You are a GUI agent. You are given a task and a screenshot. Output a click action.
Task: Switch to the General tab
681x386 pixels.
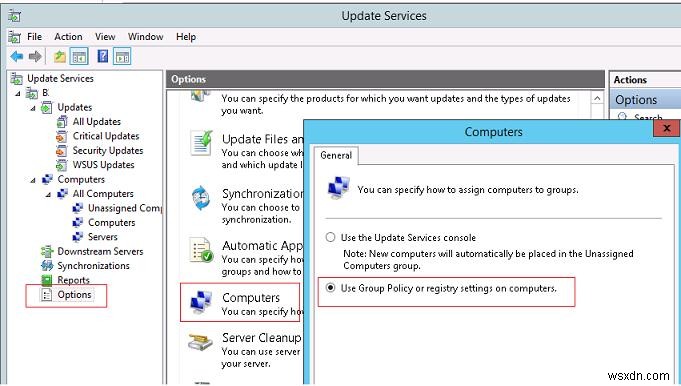click(336, 155)
